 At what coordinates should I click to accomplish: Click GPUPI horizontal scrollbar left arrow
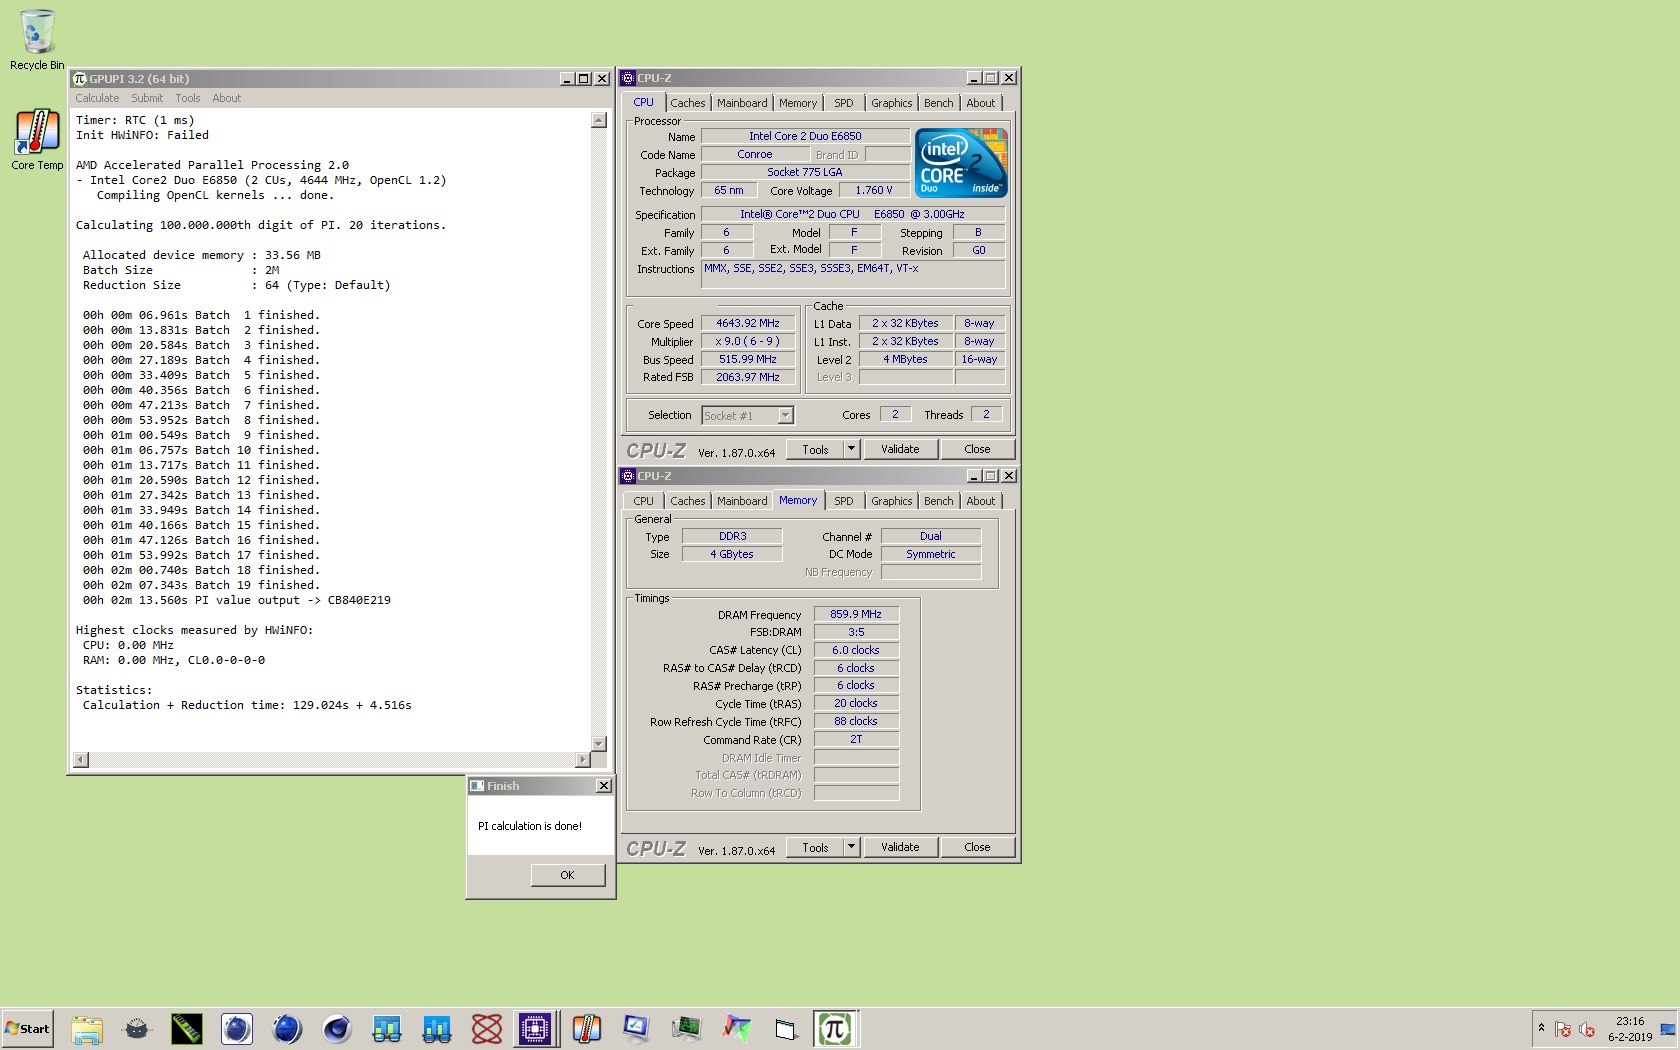[x=81, y=760]
